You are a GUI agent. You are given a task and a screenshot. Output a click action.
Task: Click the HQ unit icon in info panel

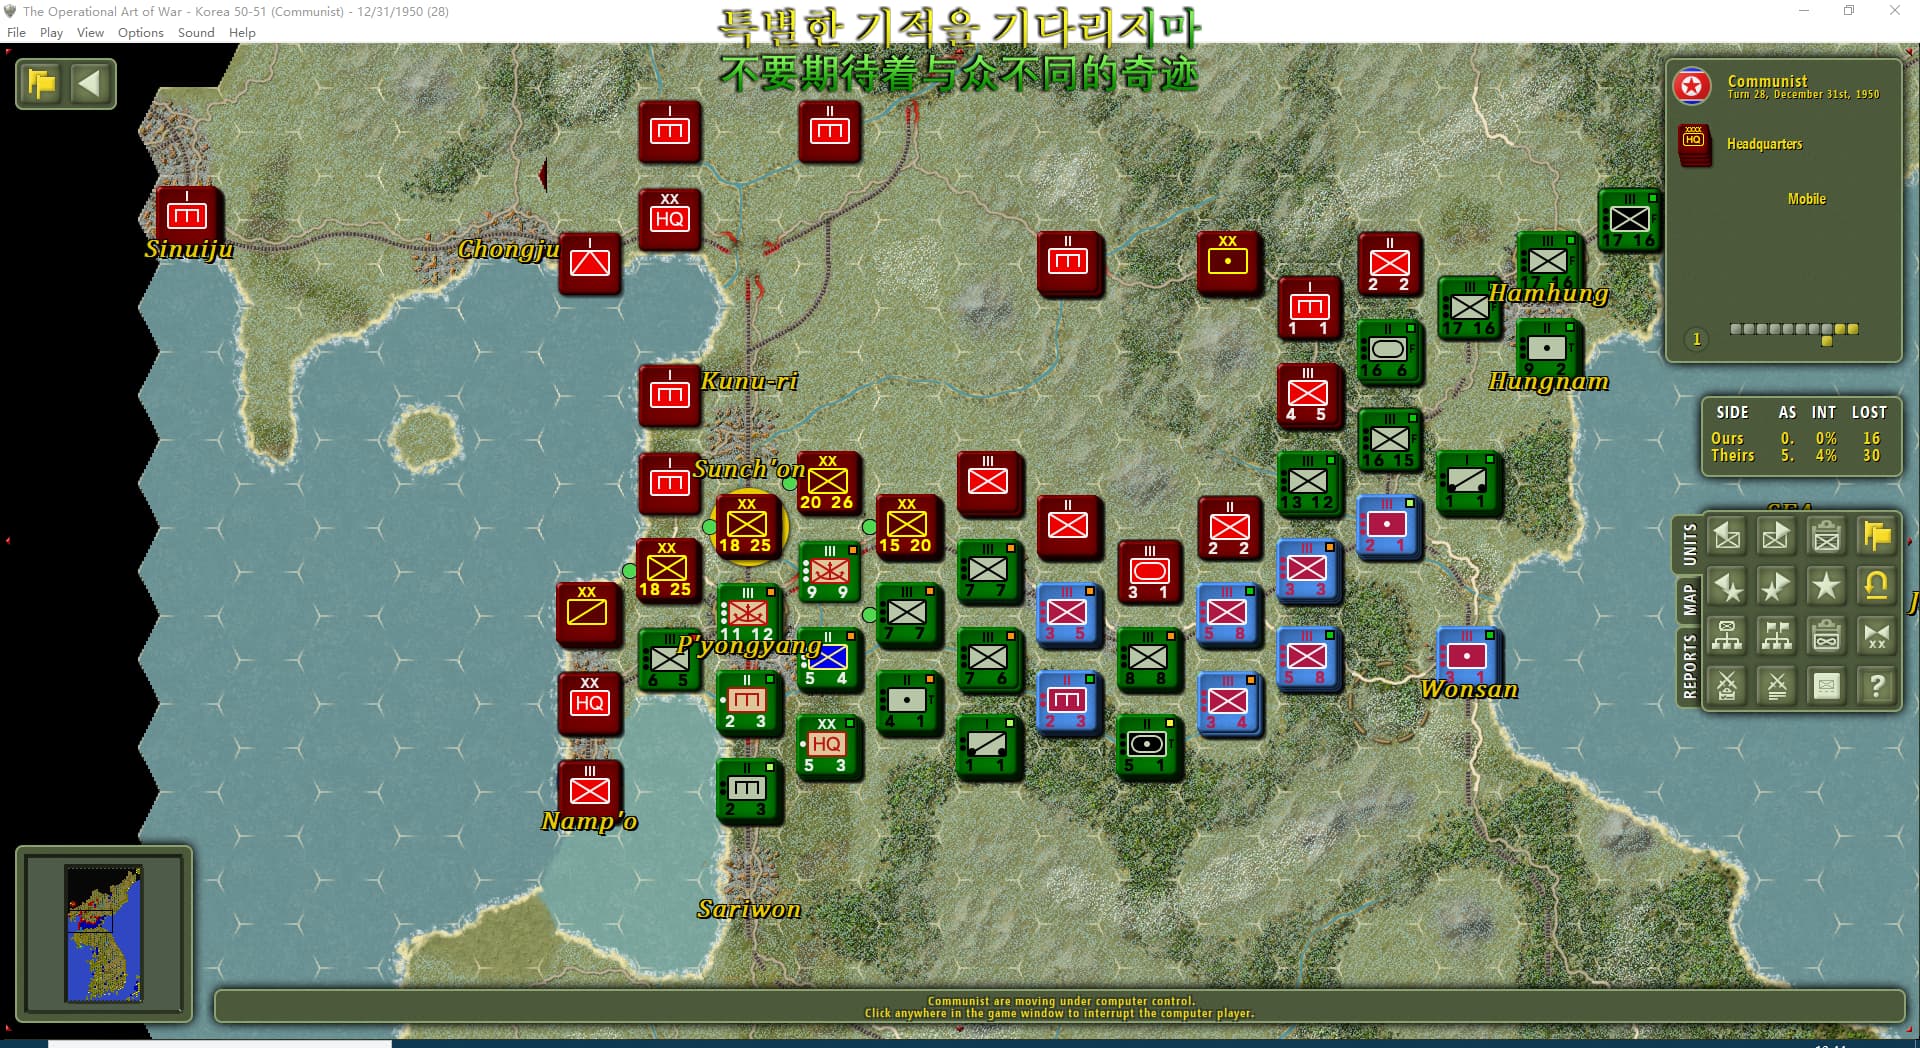pos(1694,144)
